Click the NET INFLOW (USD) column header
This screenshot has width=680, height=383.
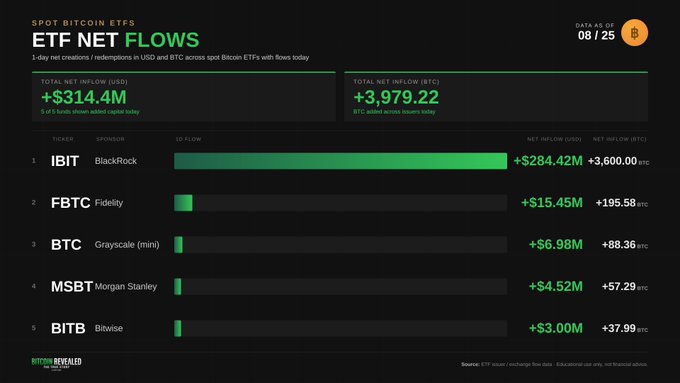click(x=554, y=139)
